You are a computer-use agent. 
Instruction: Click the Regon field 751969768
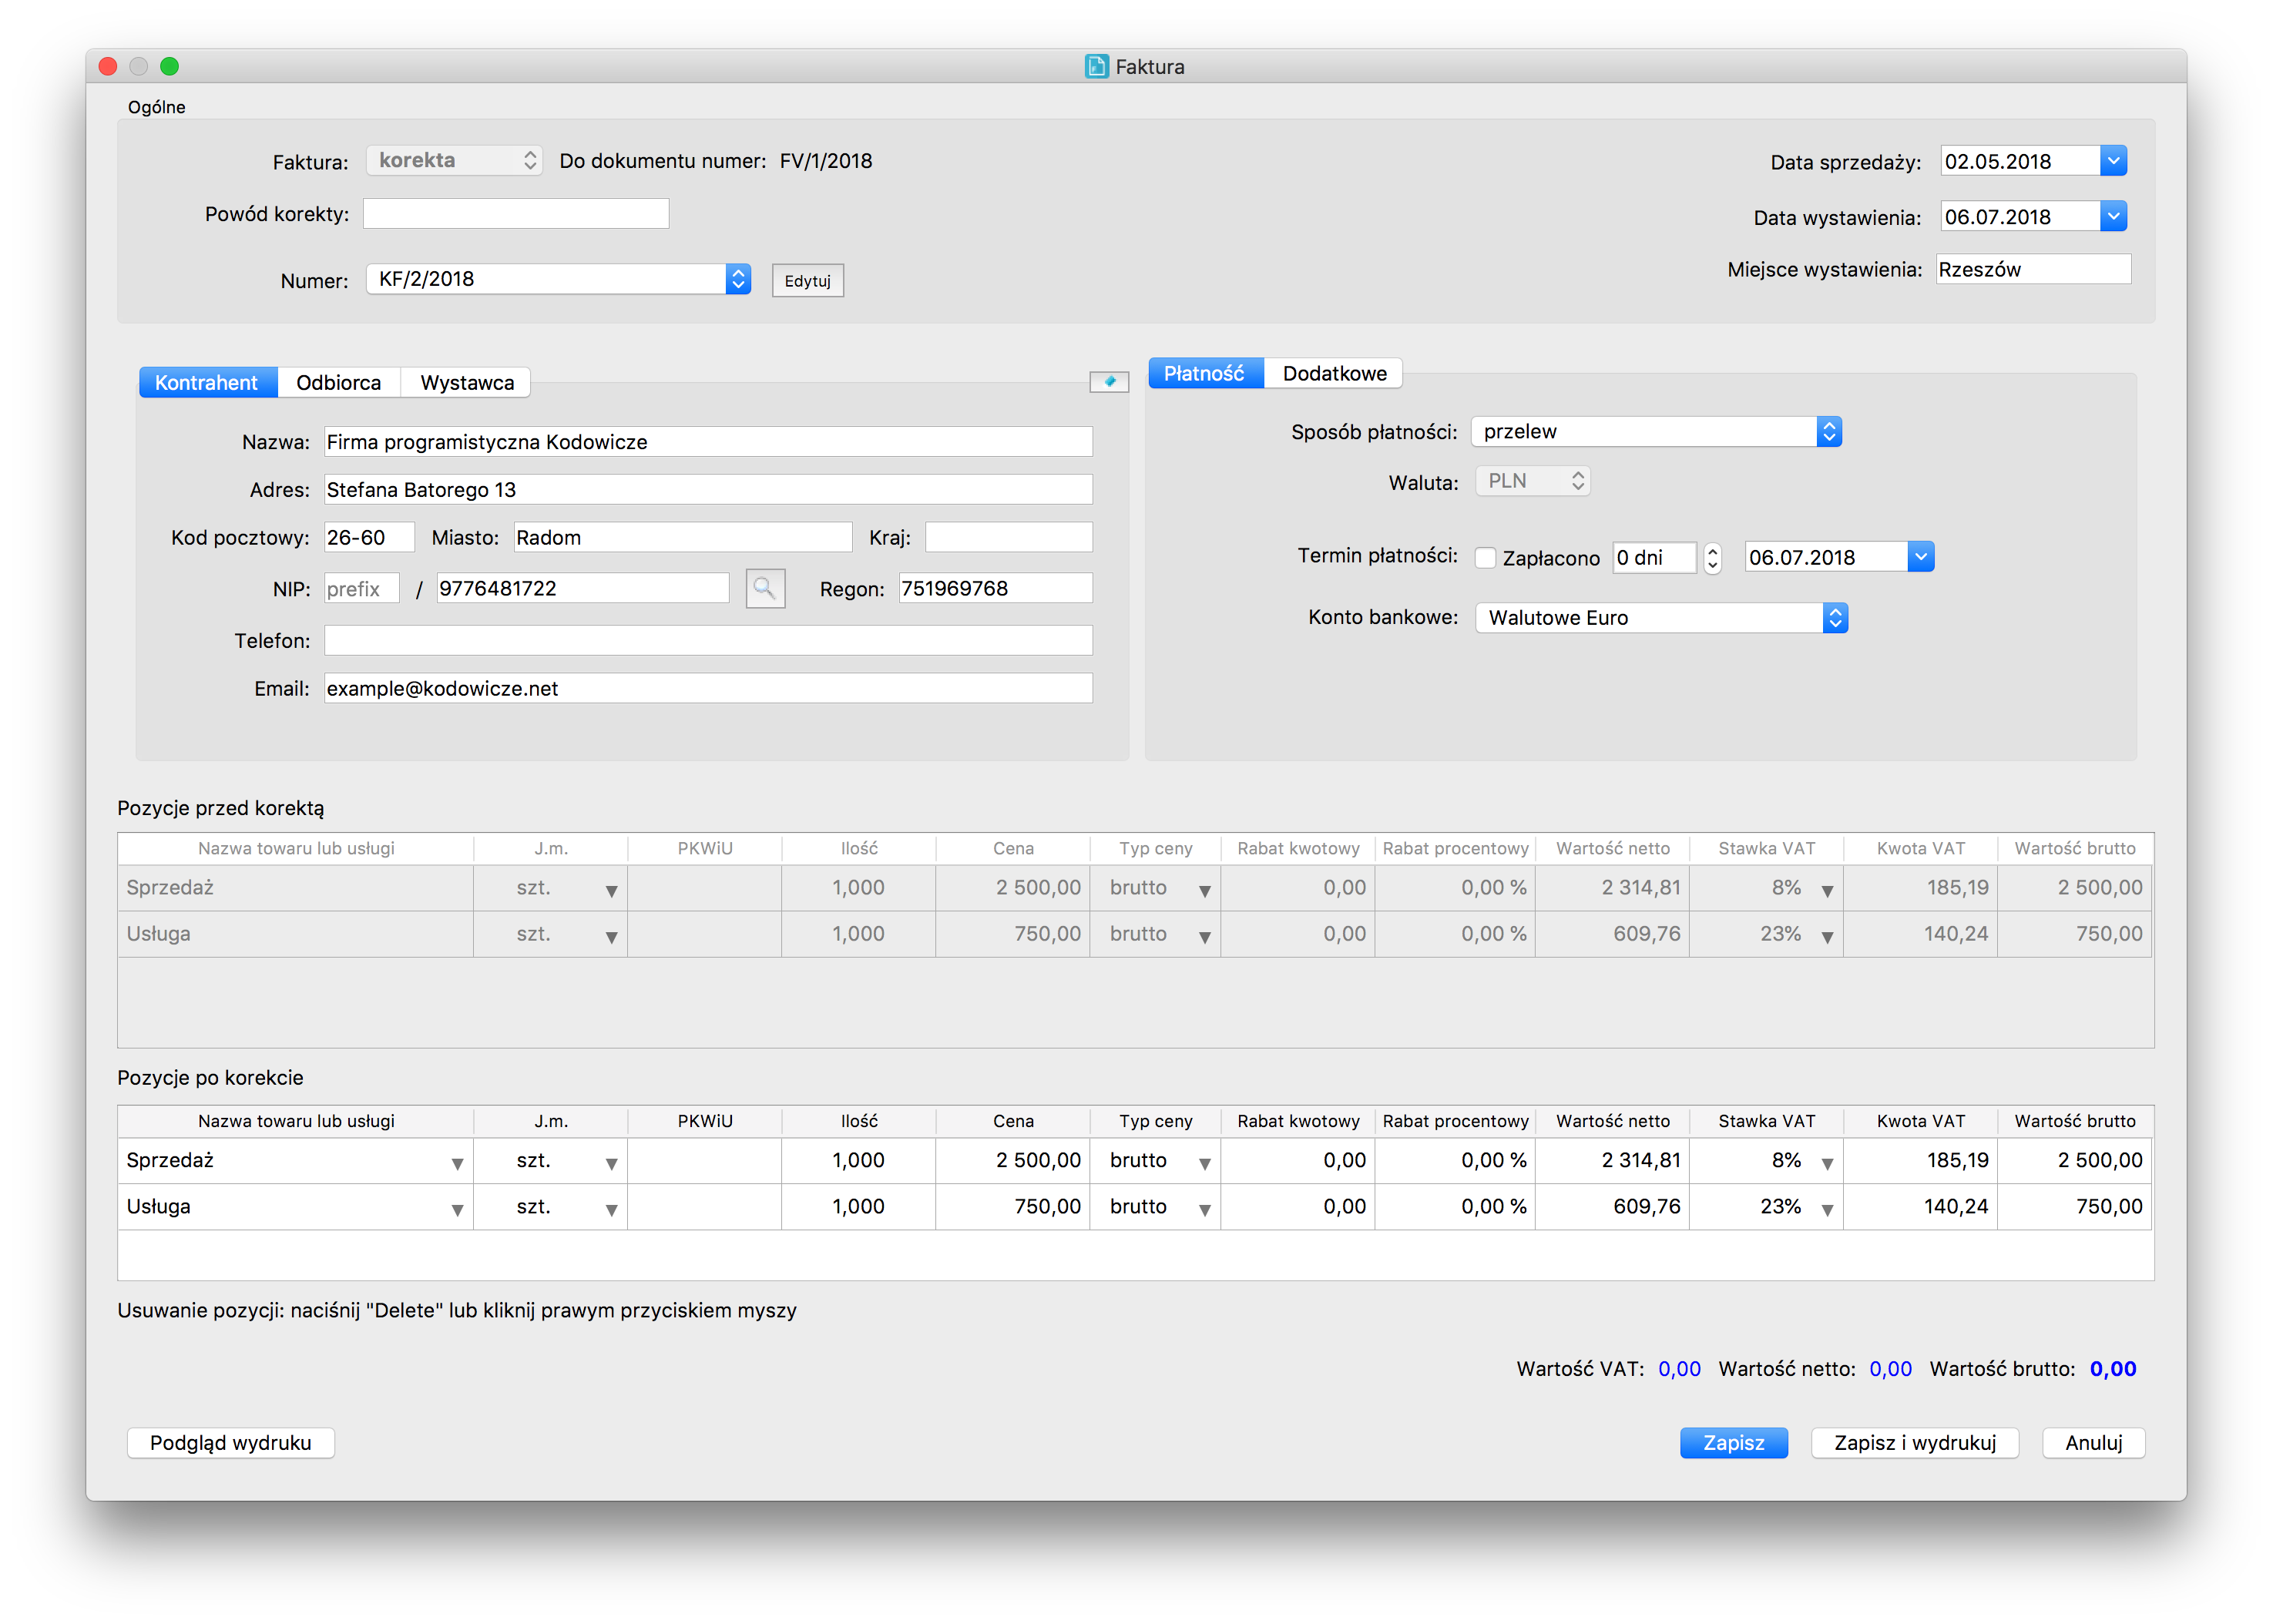coord(996,588)
